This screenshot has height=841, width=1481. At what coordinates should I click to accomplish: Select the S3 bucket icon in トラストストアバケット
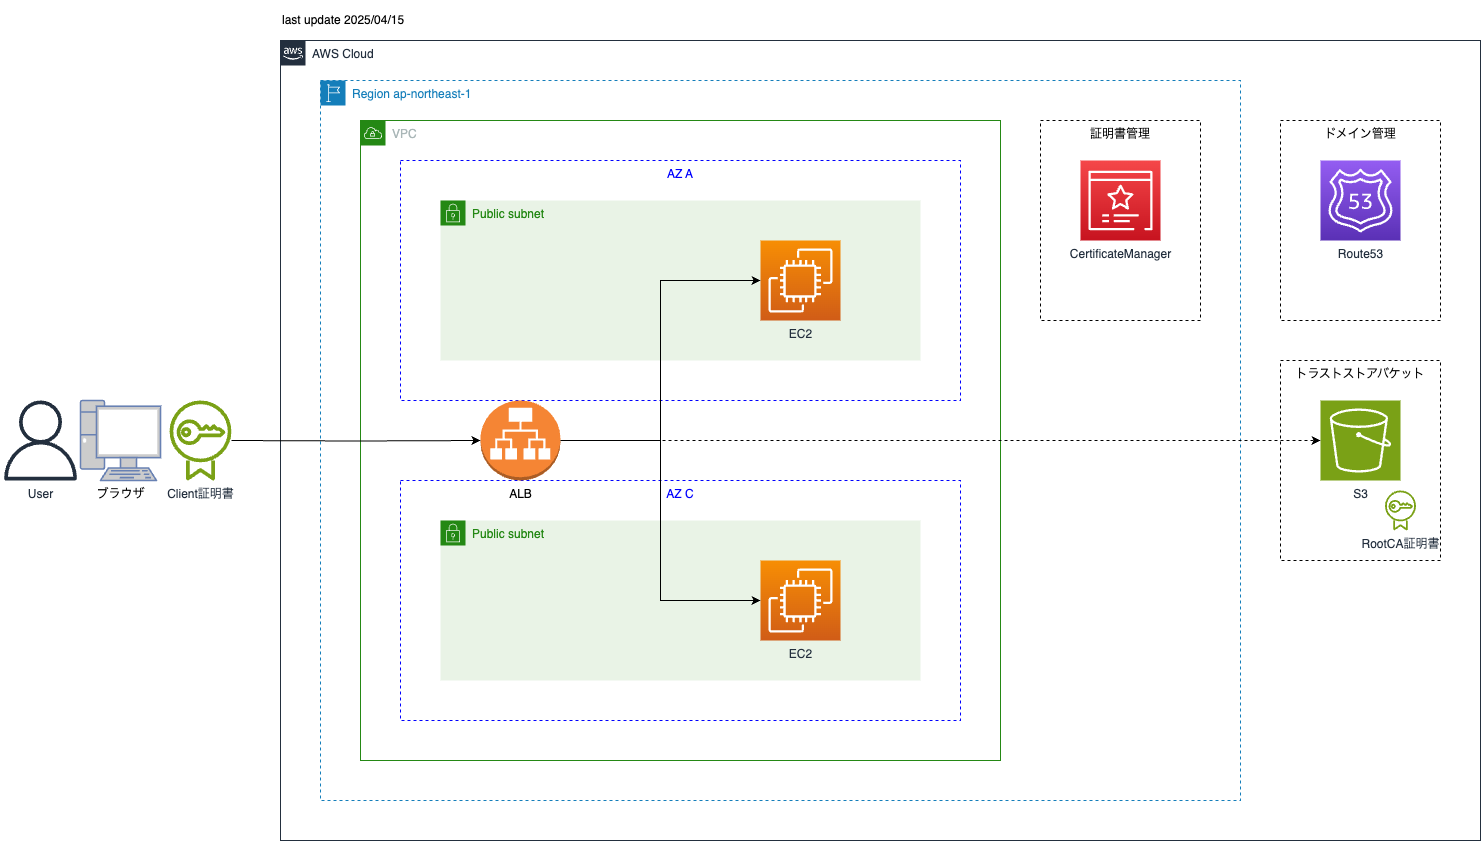point(1360,440)
